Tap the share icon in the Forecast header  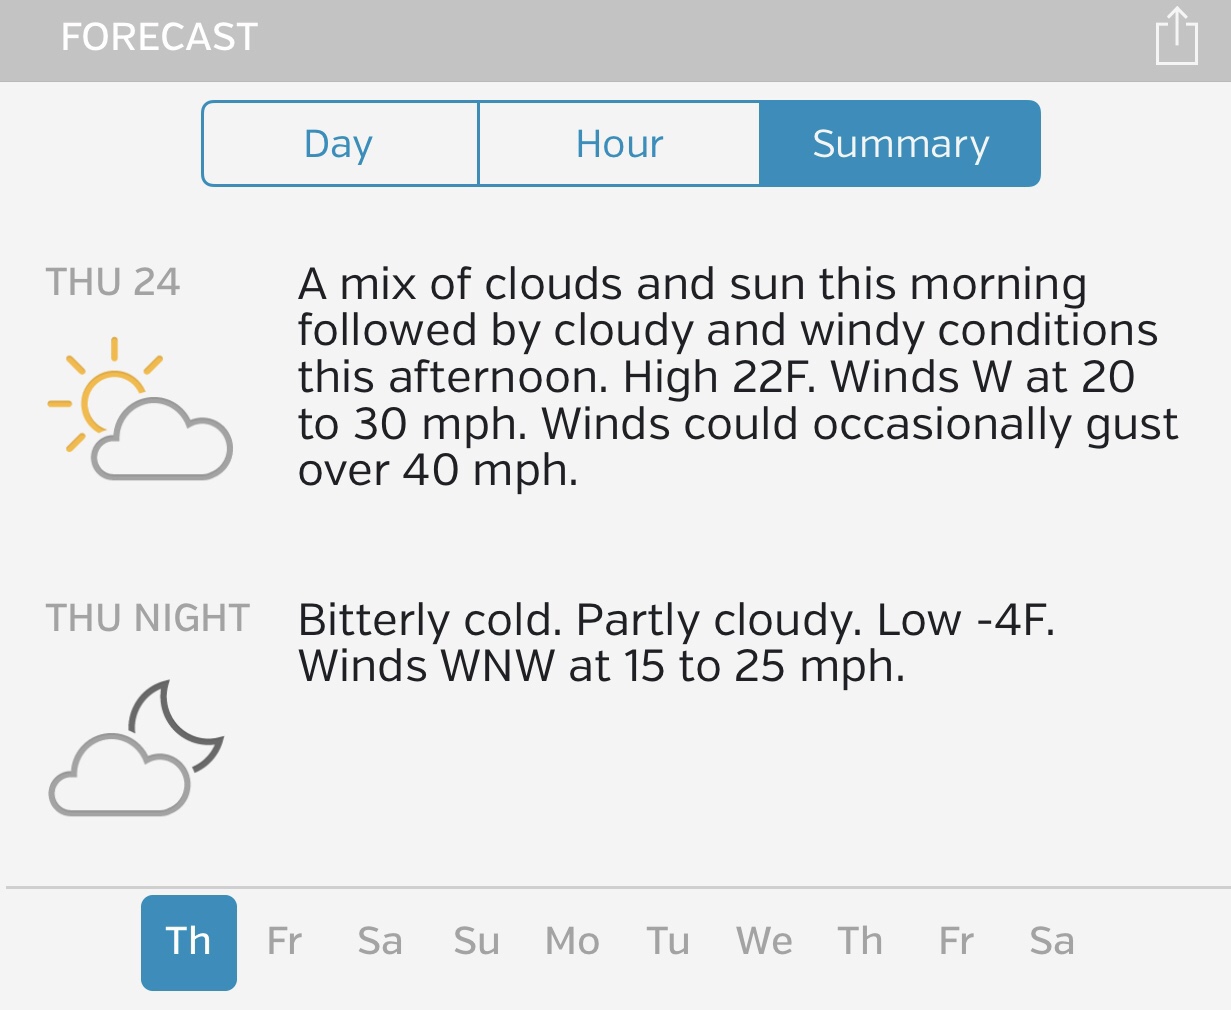1176,37
